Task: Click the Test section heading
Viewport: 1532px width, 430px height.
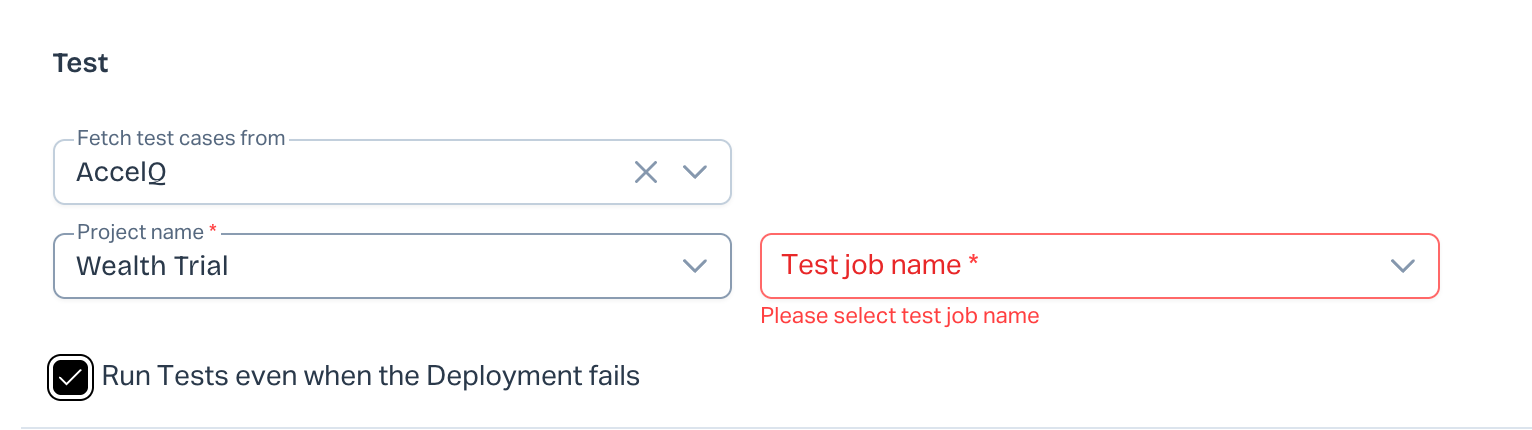Action: [80, 63]
